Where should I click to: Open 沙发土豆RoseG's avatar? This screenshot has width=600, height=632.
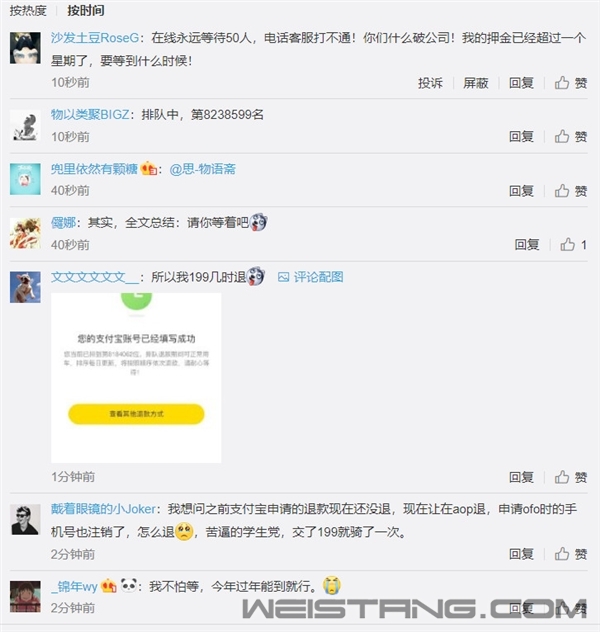click(25, 48)
